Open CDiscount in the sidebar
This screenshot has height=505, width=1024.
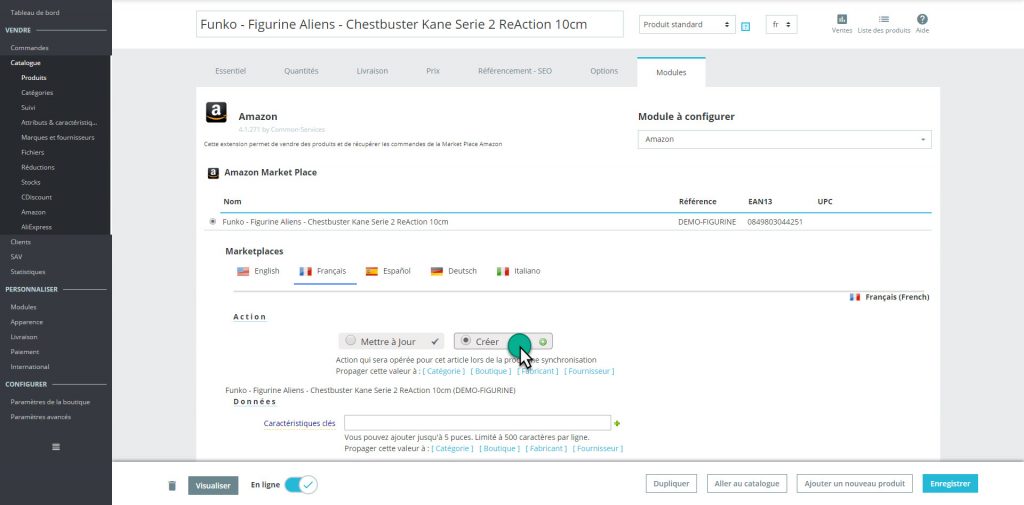37,197
